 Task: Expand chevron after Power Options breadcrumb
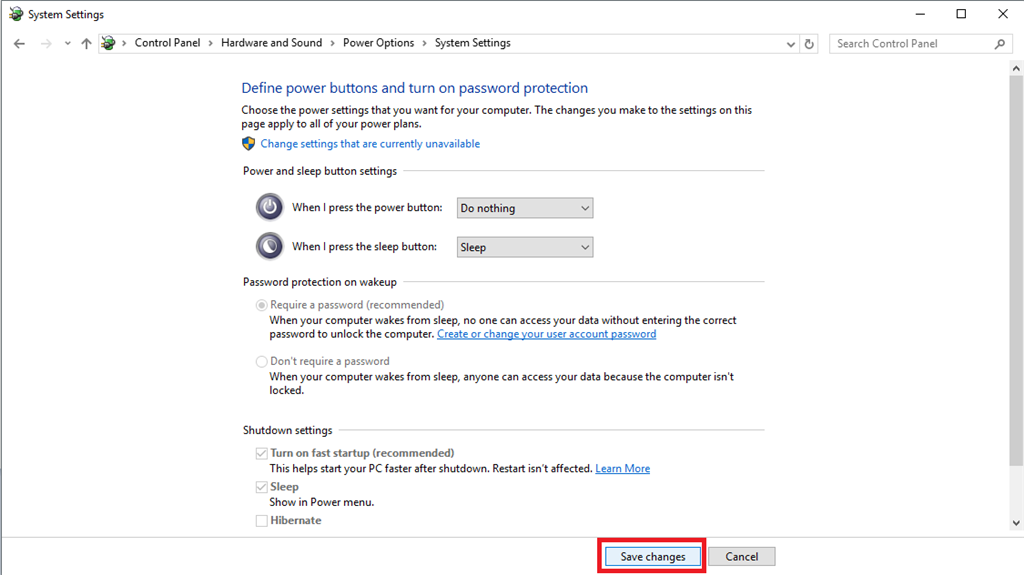424,43
